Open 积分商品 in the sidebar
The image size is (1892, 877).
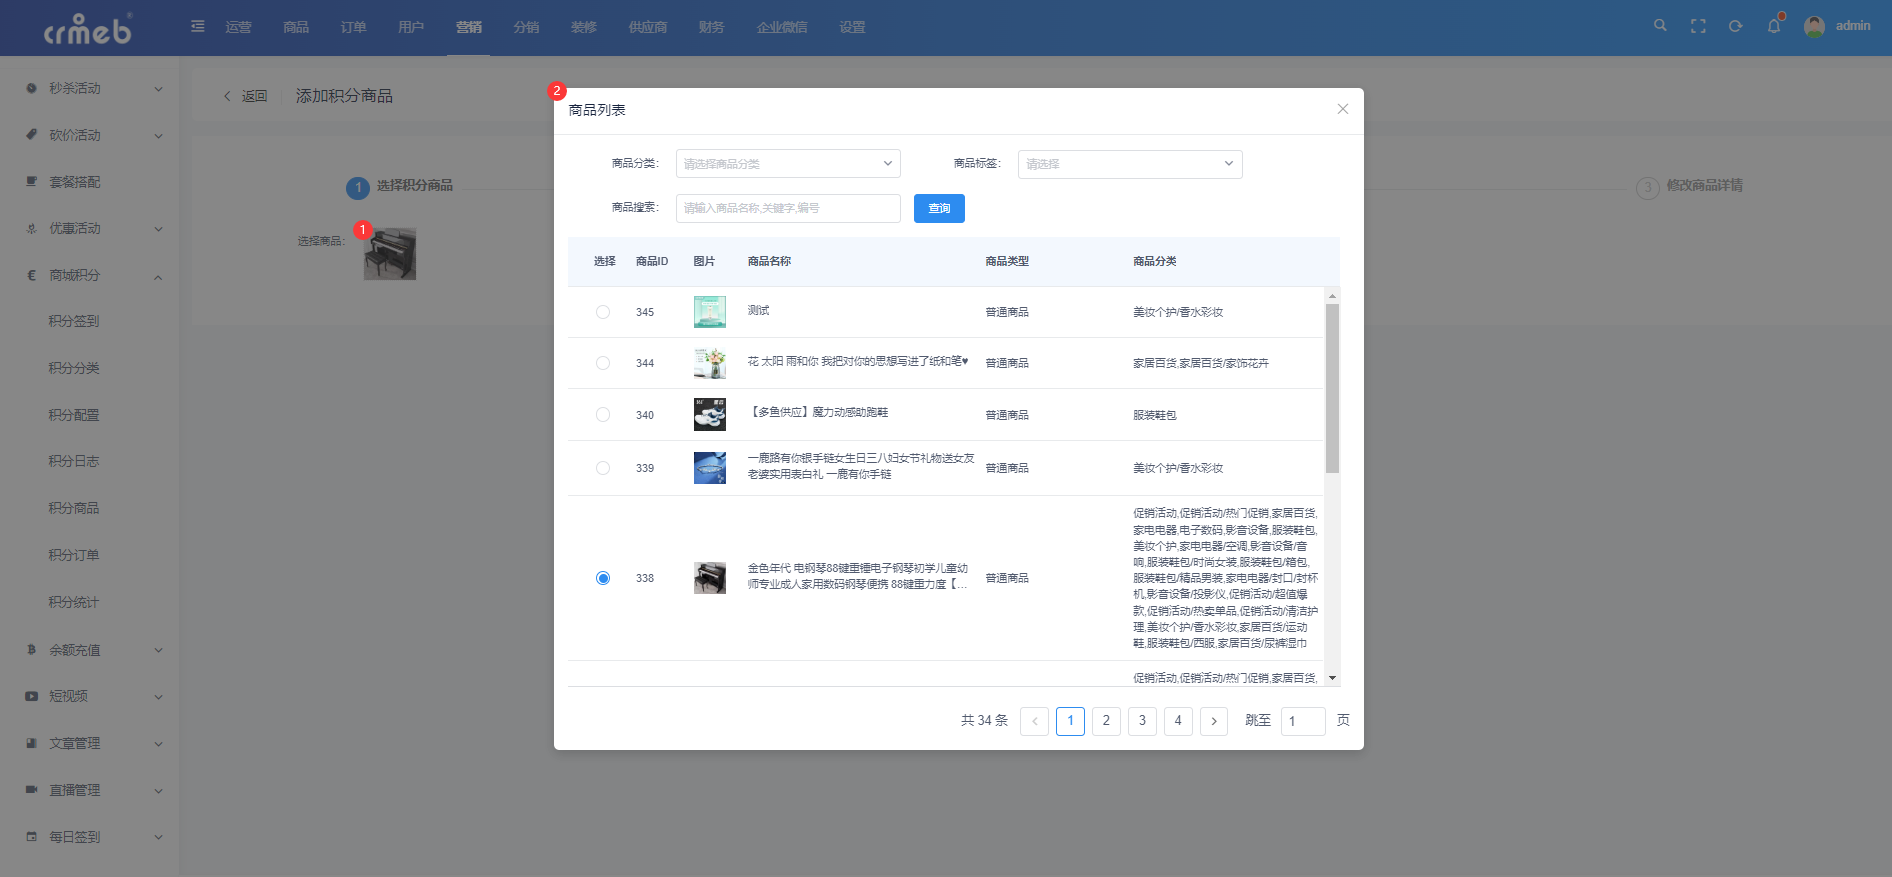74,508
